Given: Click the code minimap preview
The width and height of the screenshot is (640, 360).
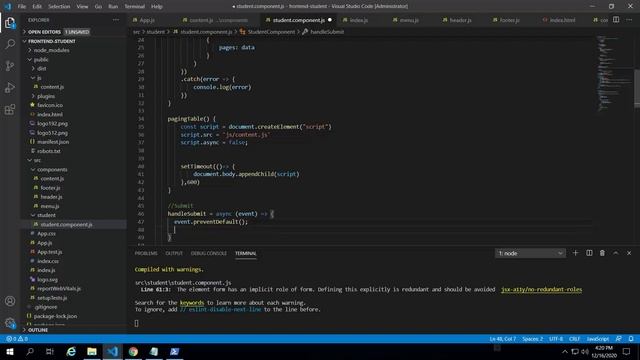Looking at the screenshot, I should (613, 73).
